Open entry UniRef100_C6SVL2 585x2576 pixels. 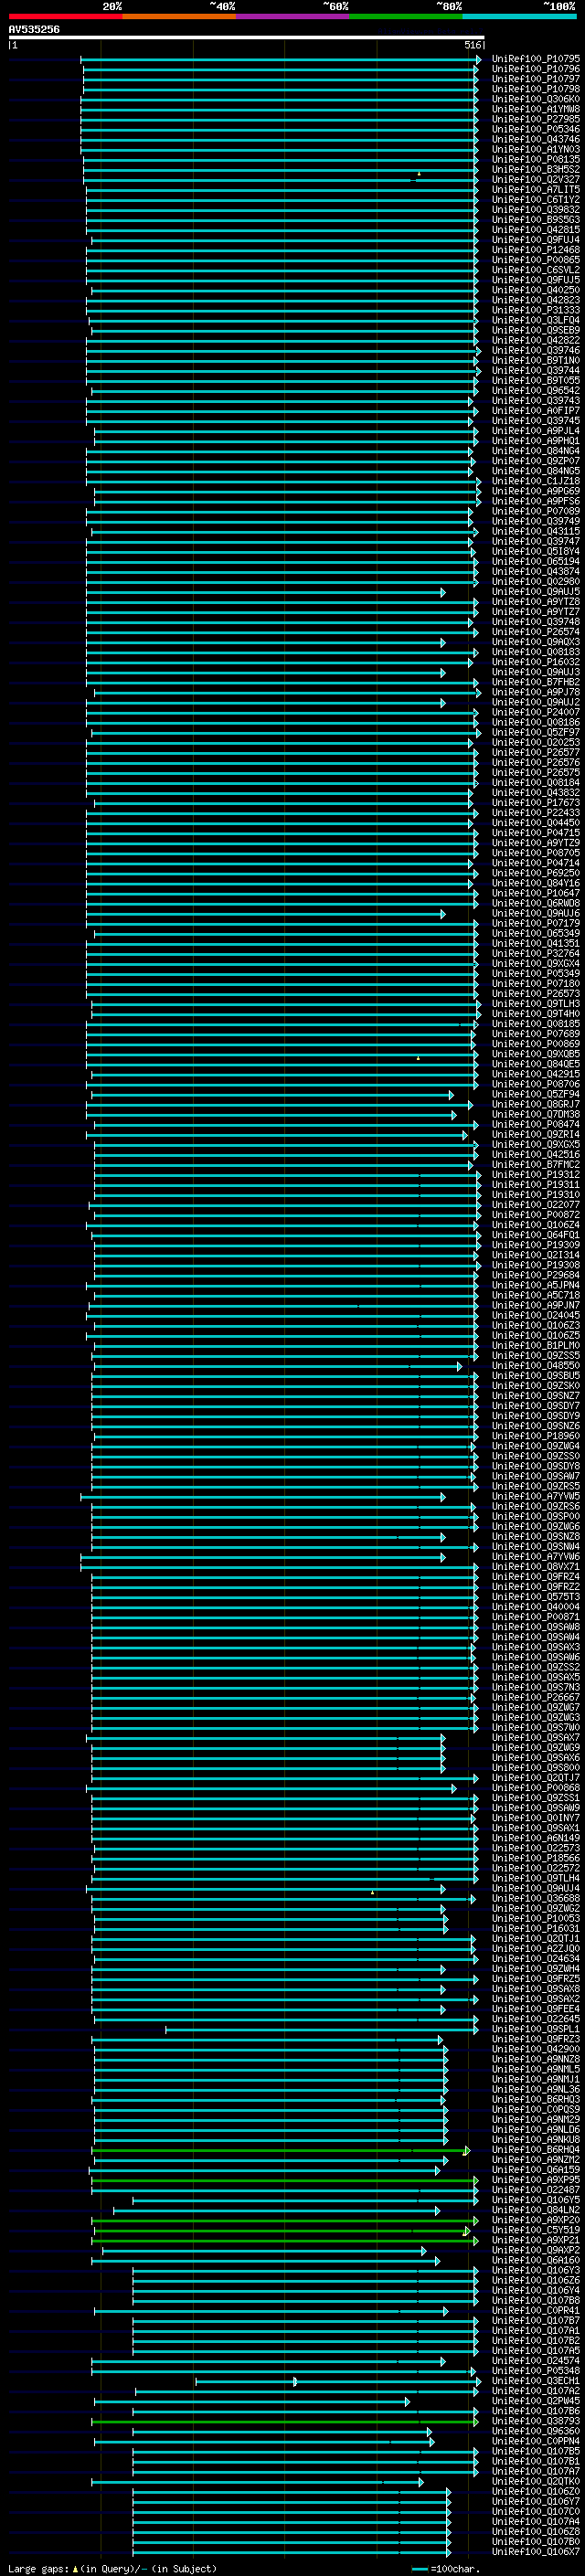coord(536,270)
